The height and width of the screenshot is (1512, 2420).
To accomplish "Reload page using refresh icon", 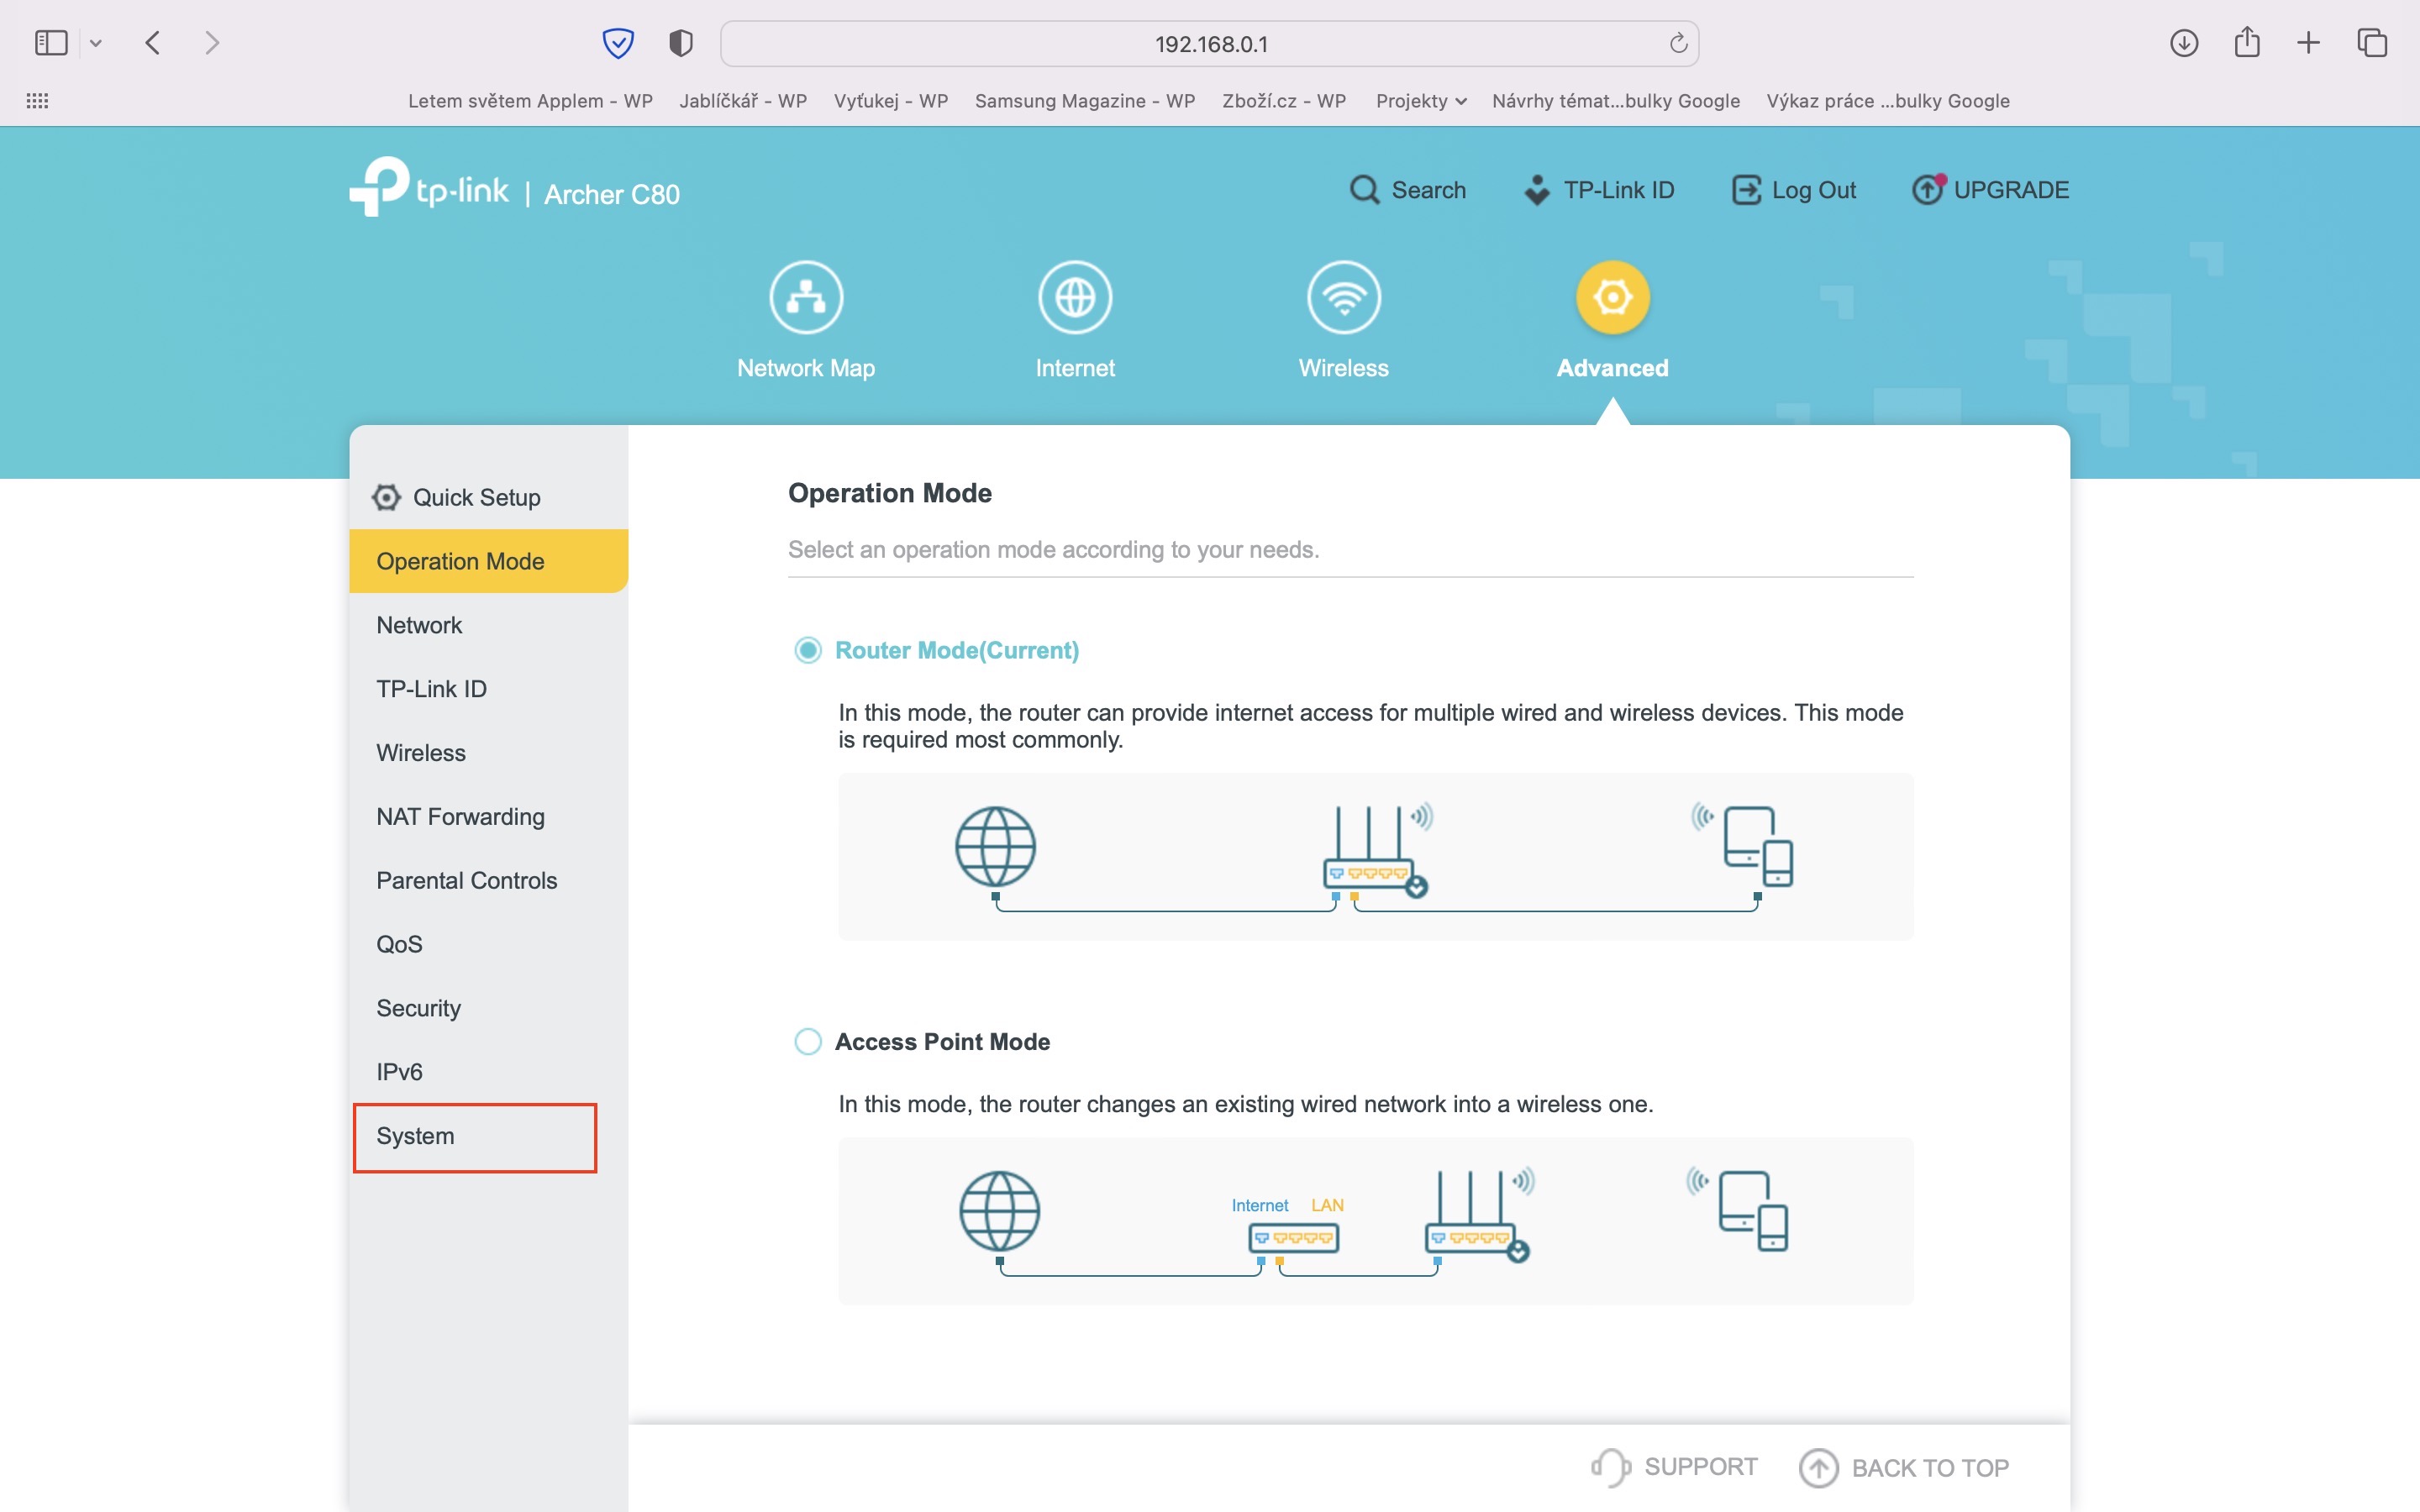I will (x=1678, y=43).
